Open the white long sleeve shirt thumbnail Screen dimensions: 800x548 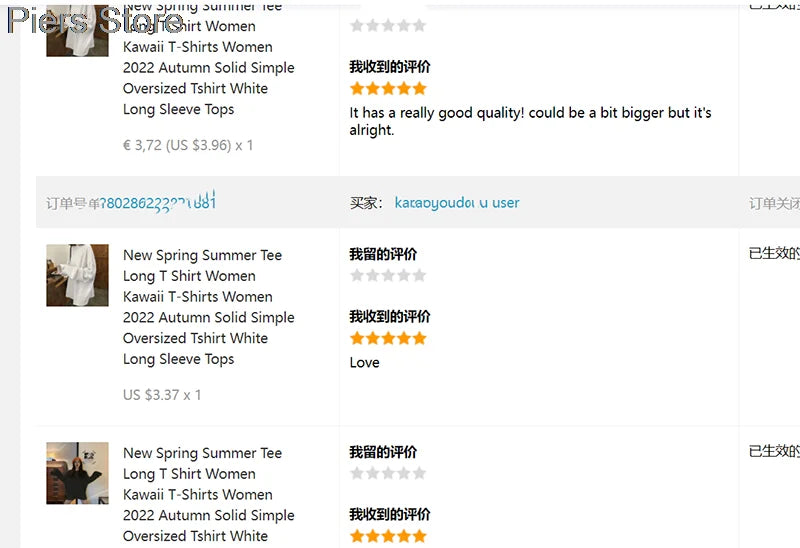click(x=77, y=275)
